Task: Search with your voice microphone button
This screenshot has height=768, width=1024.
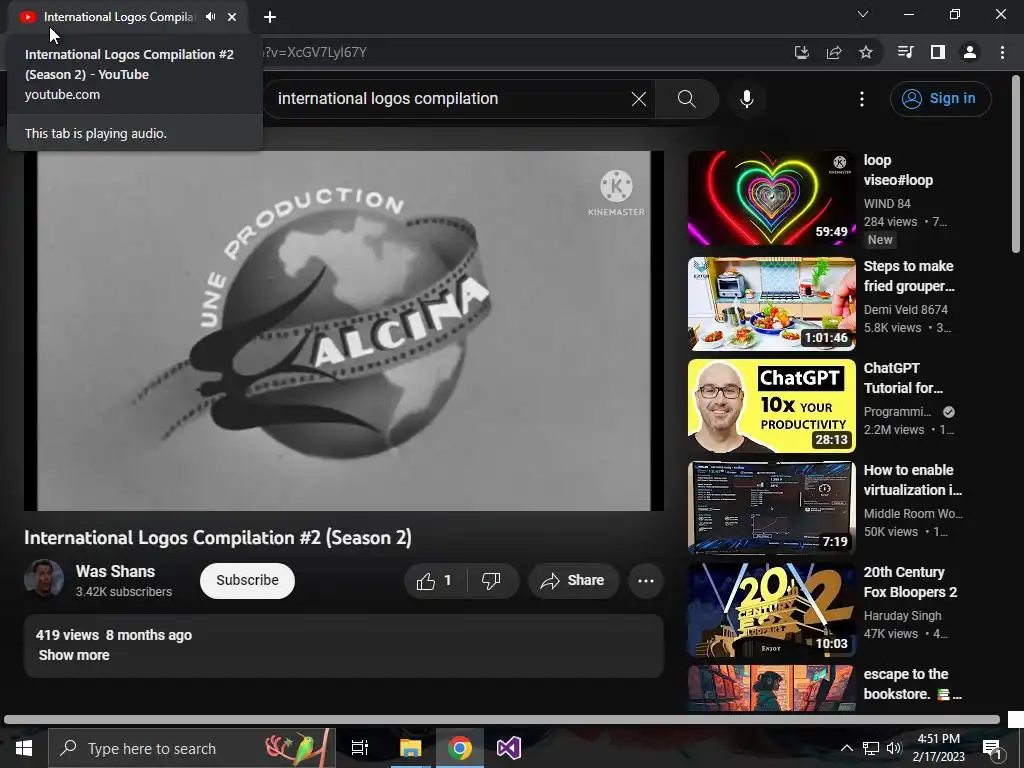Action: coord(746,99)
